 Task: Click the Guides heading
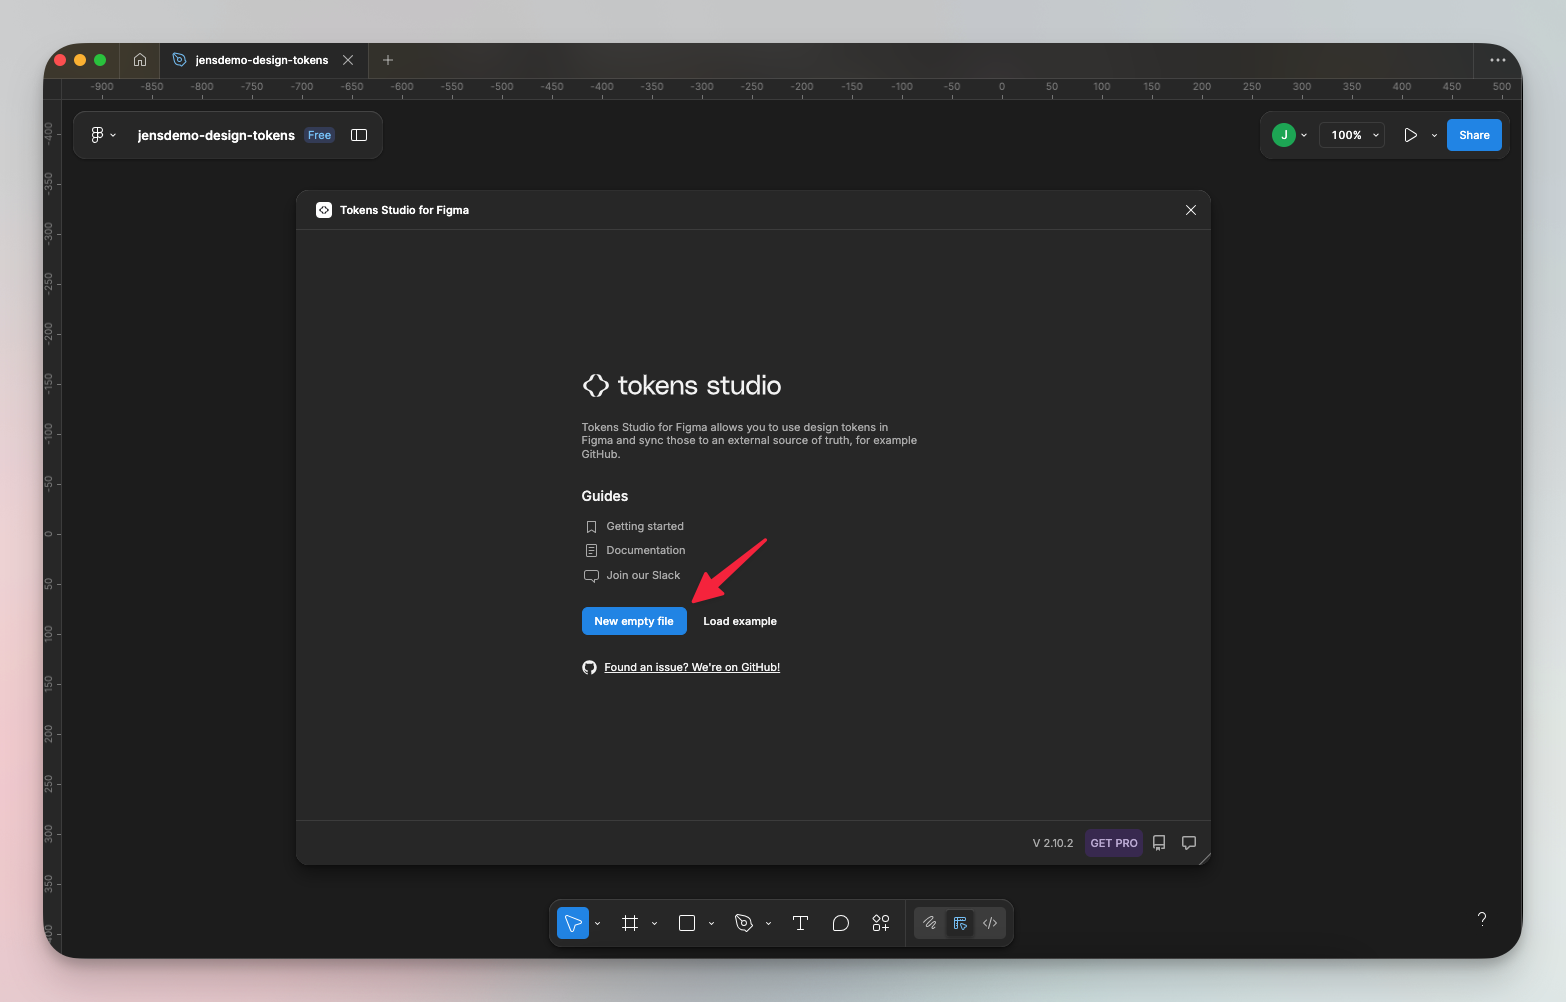tap(605, 496)
